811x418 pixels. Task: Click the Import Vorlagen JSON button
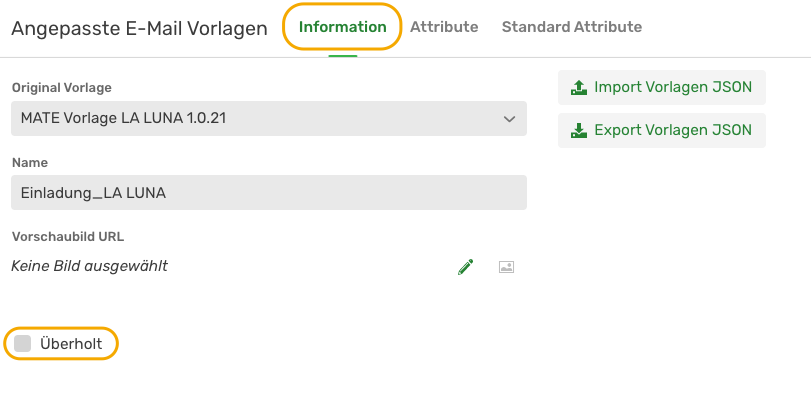click(x=662, y=87)
